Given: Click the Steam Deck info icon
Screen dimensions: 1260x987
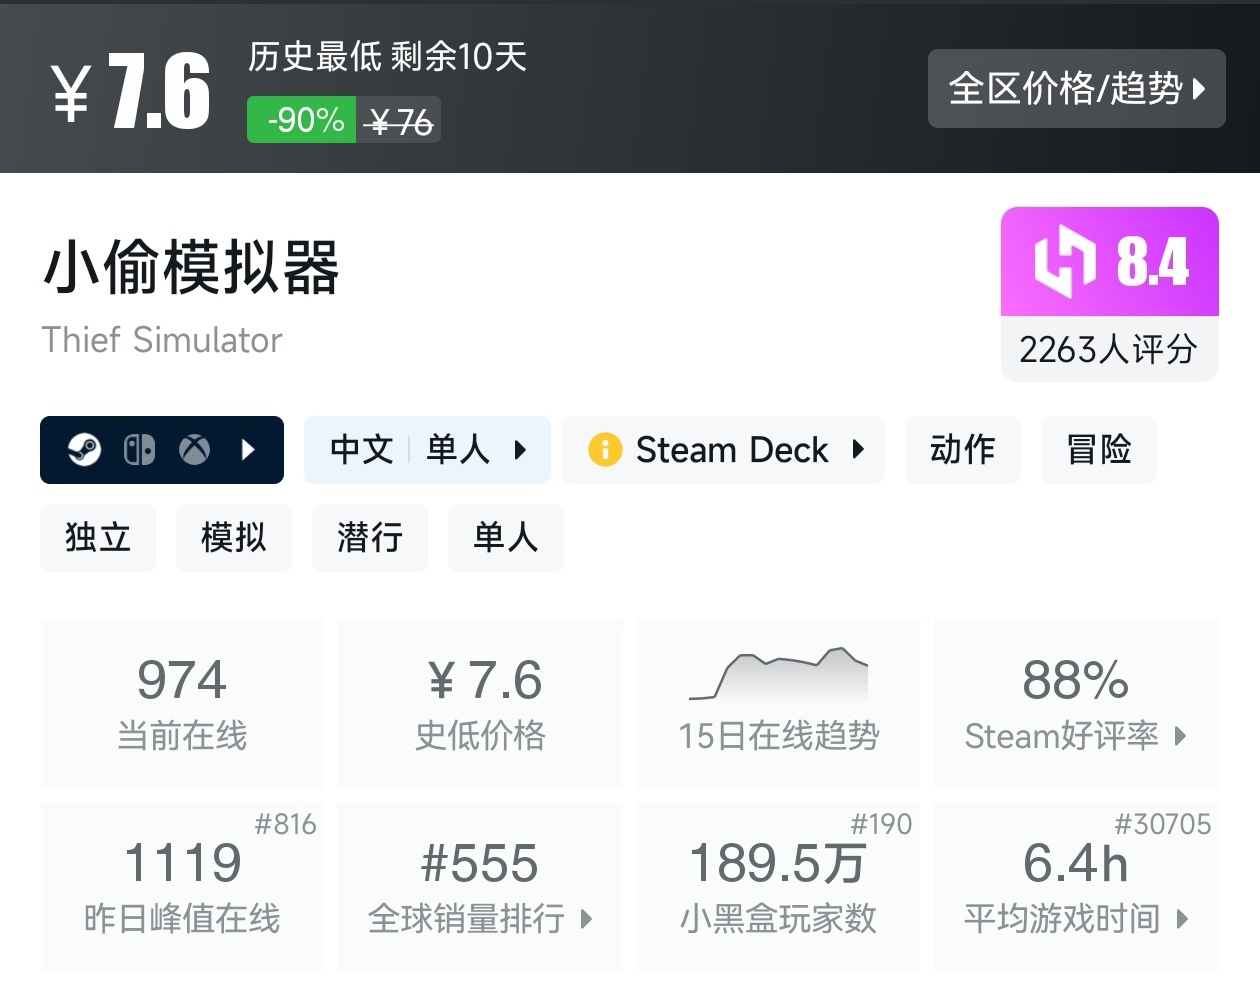Looking at the screenshot, I should (605, 450).
